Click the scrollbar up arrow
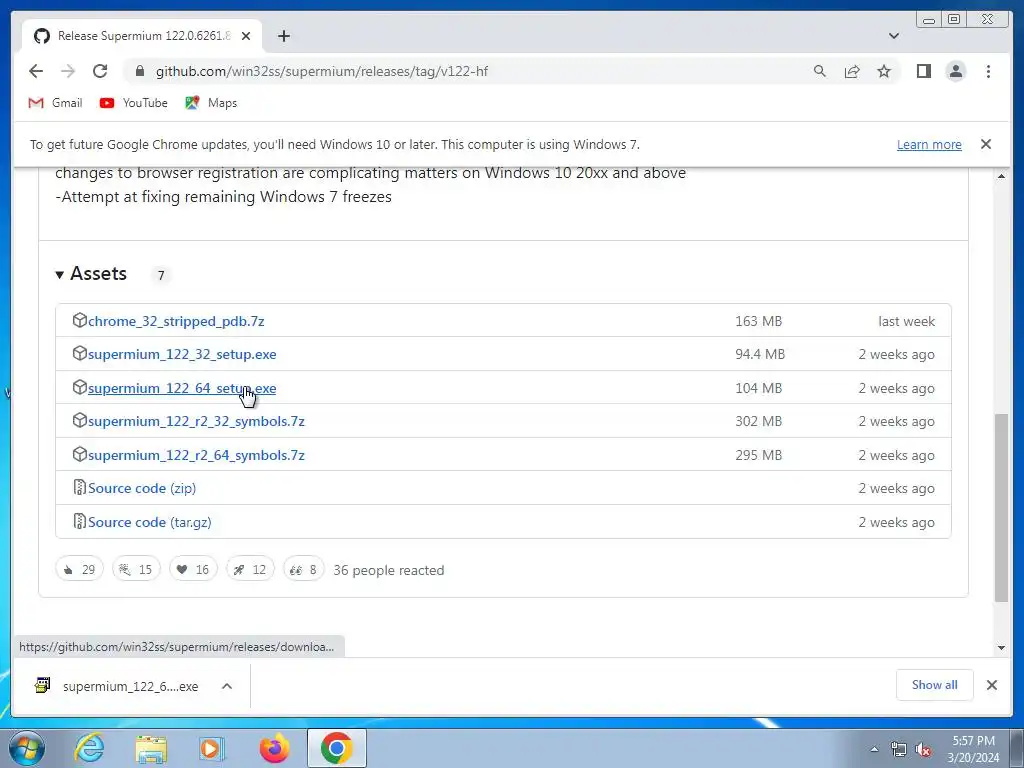1024x768 pixels. (x=1001, y=176)
